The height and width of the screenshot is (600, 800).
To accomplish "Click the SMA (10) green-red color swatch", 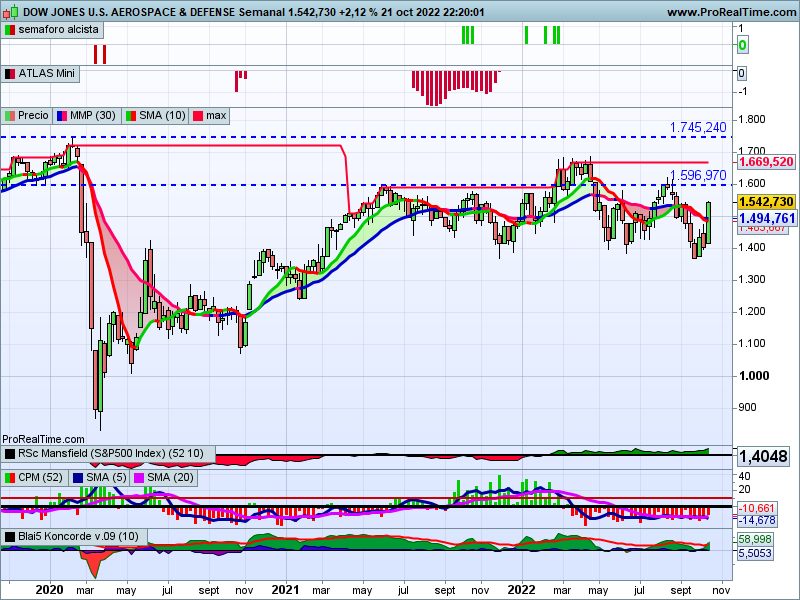I will click(131, 116).
